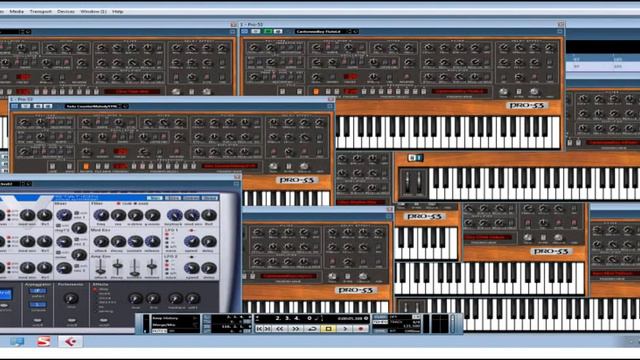Toggle Portamento on/off button in blue synth

click(x=71, y=320)
